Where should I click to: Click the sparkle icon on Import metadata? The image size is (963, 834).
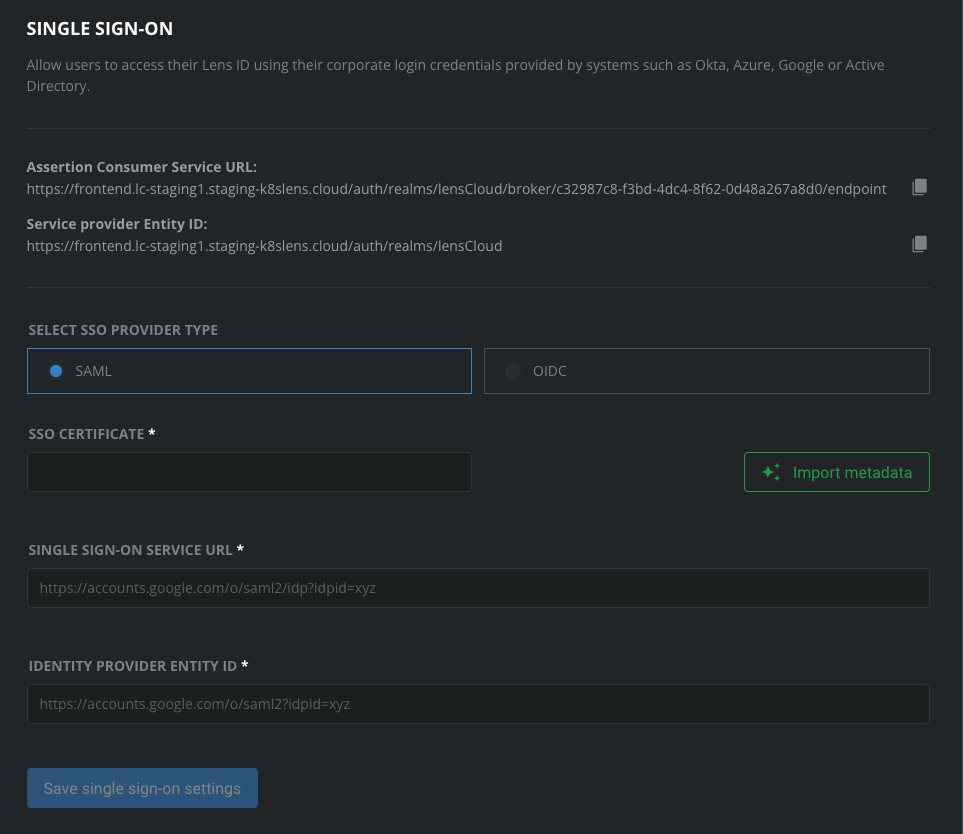771,472
